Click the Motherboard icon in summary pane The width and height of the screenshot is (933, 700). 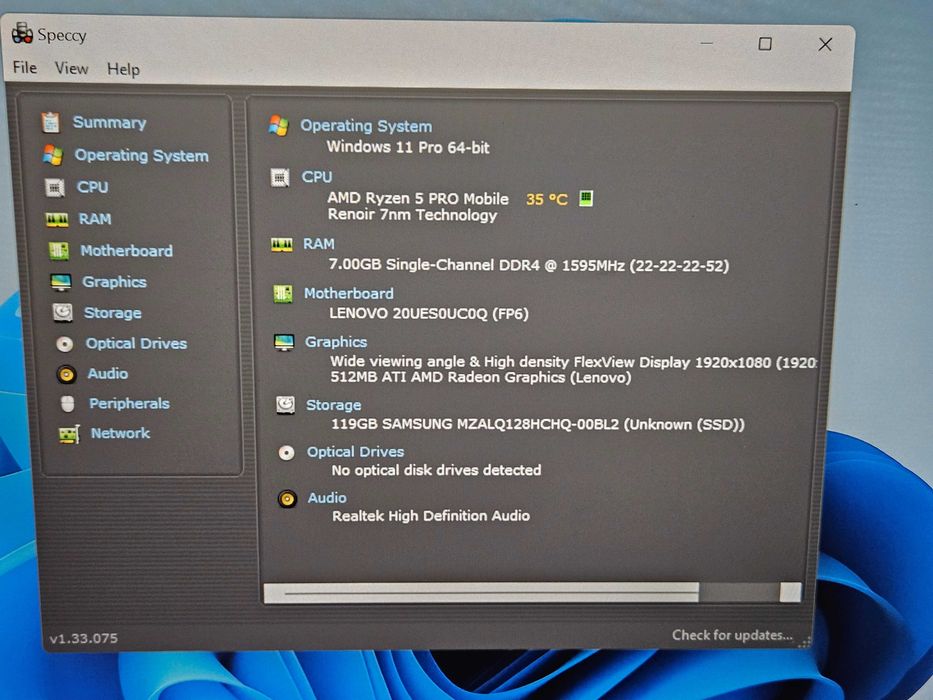283,293
